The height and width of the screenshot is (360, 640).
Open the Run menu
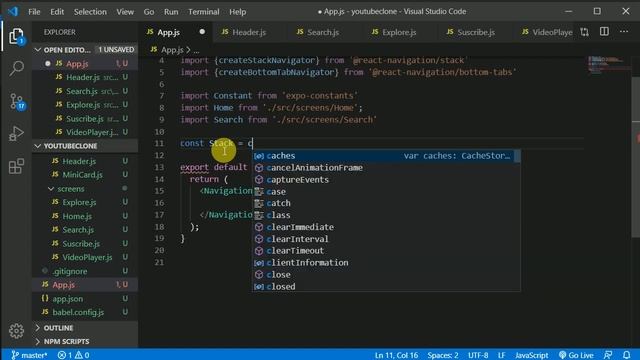coord(171,11)
